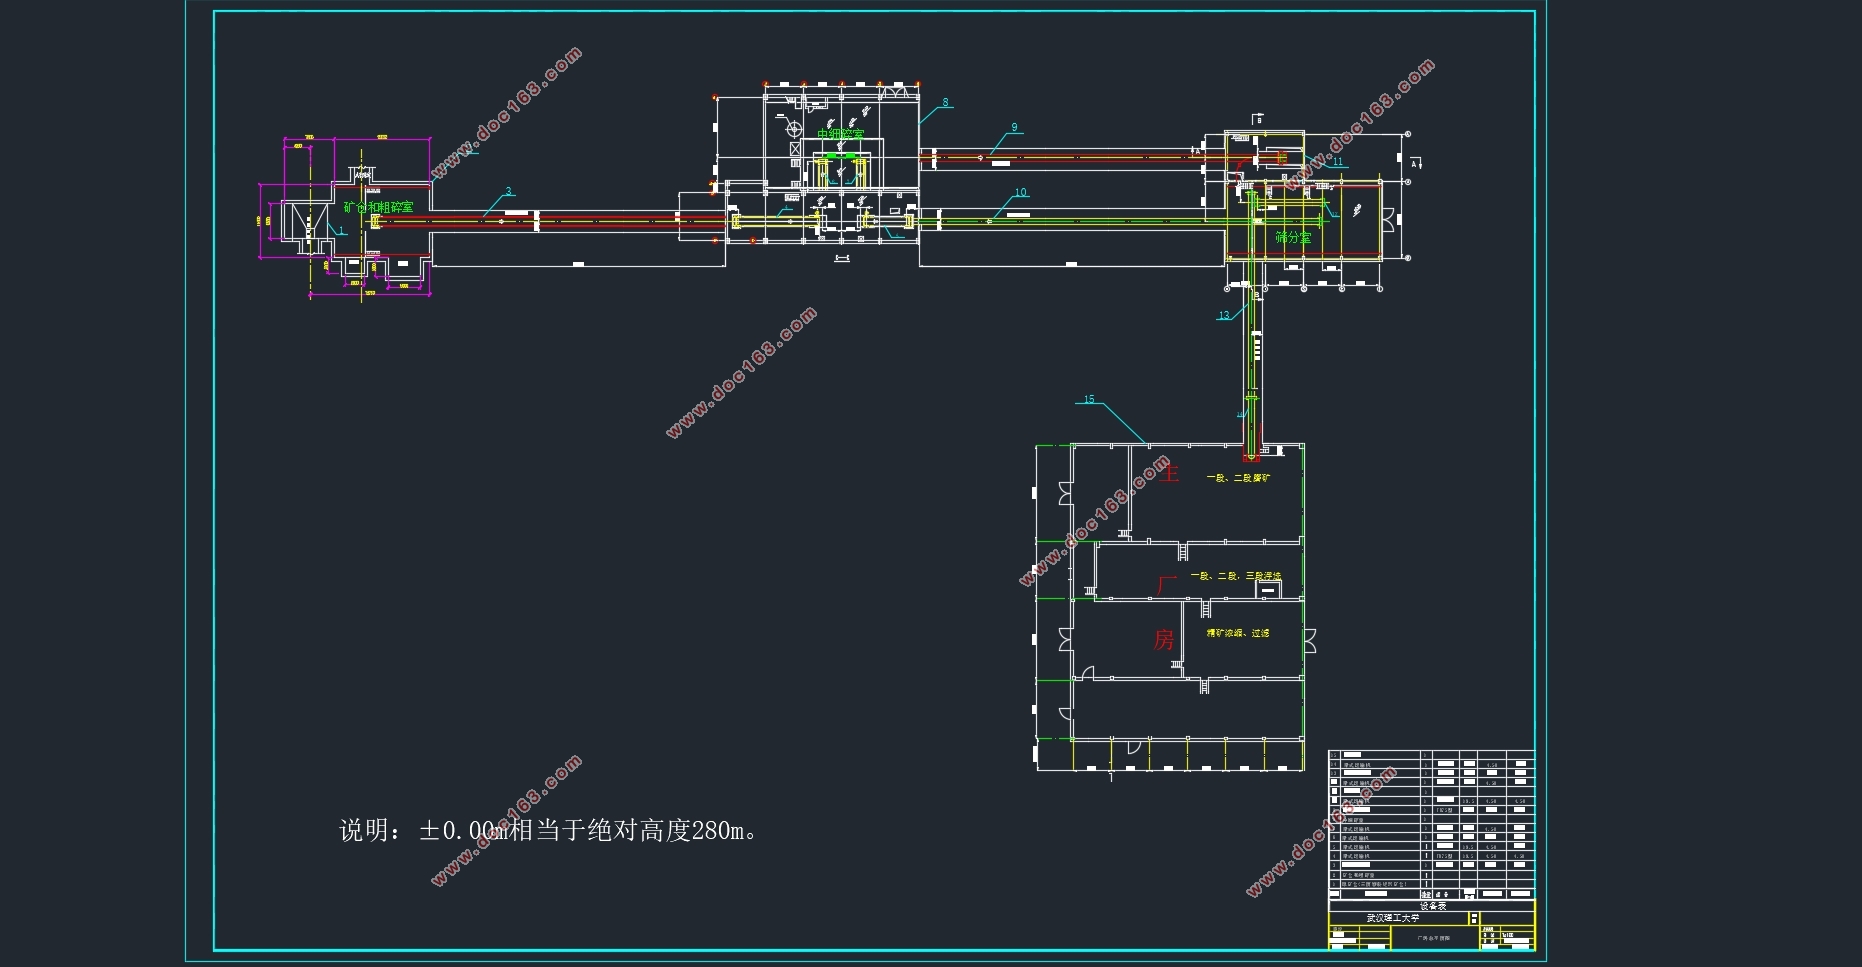1862x967 pixels.
Task: Click the green label 矿仓和粗碎室
Action: click(378, 207)
